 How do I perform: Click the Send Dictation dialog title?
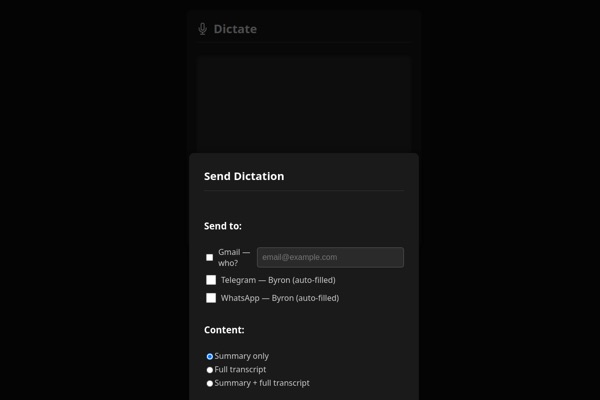coord(244,176)
